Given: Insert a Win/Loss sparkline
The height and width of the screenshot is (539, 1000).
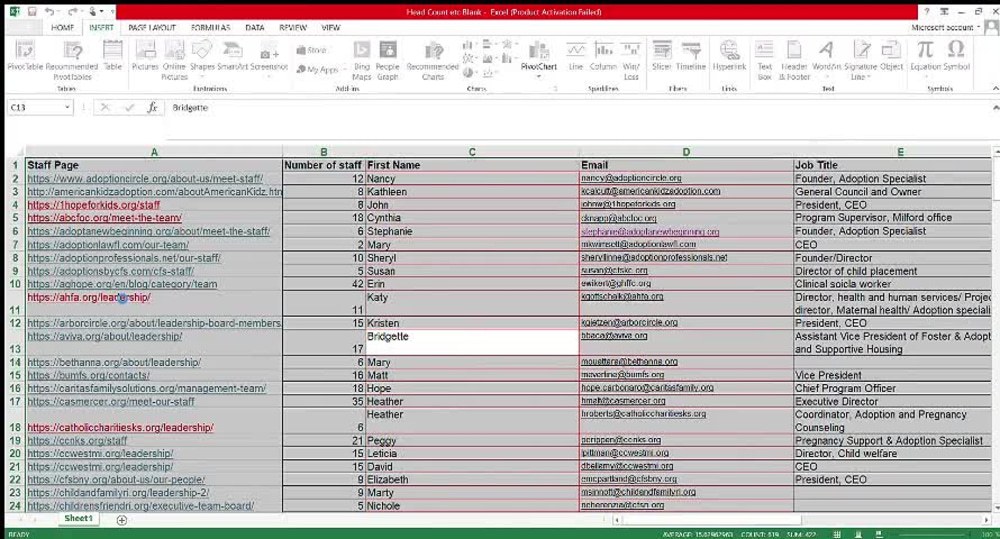Looking at the screenshot, I should pos(631,60).
